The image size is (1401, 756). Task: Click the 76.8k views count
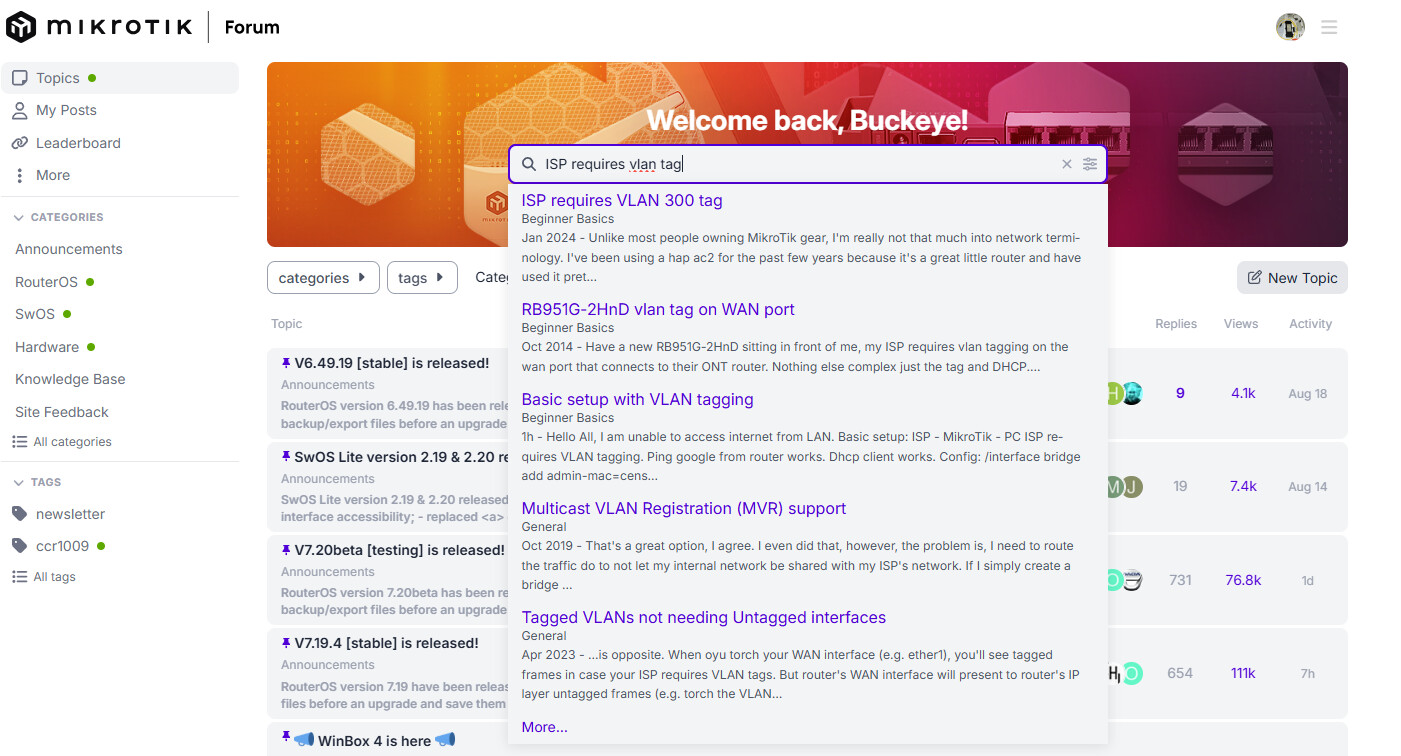click(x=1243, y=580)
